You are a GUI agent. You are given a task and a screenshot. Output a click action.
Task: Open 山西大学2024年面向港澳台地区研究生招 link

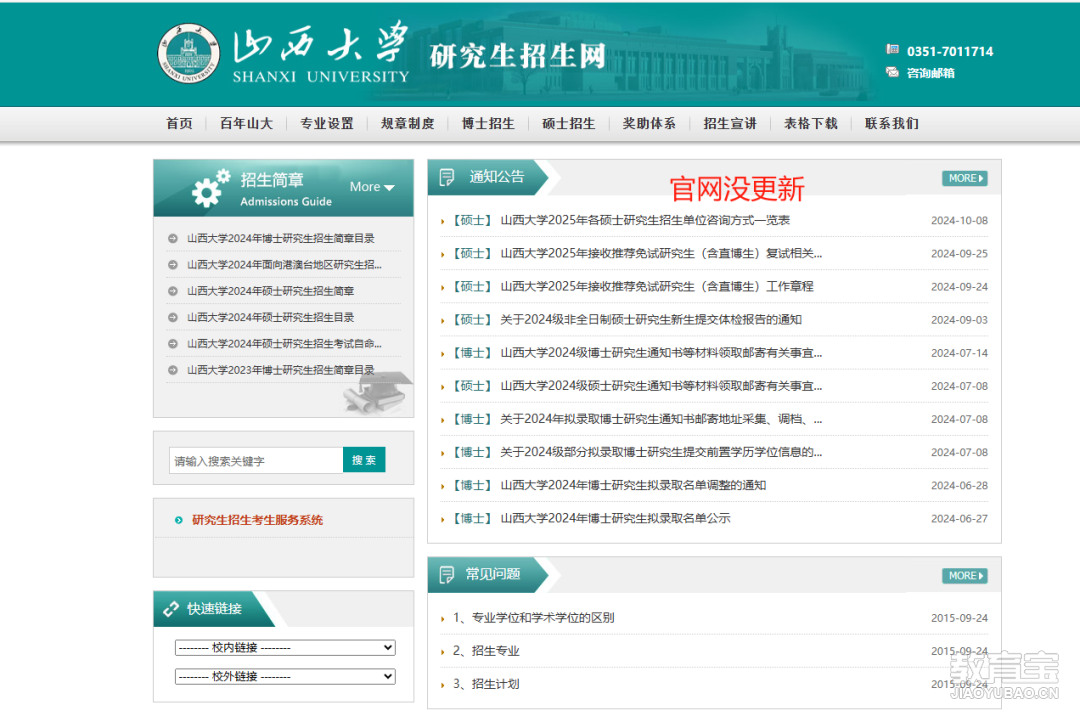tap(284, 265)
